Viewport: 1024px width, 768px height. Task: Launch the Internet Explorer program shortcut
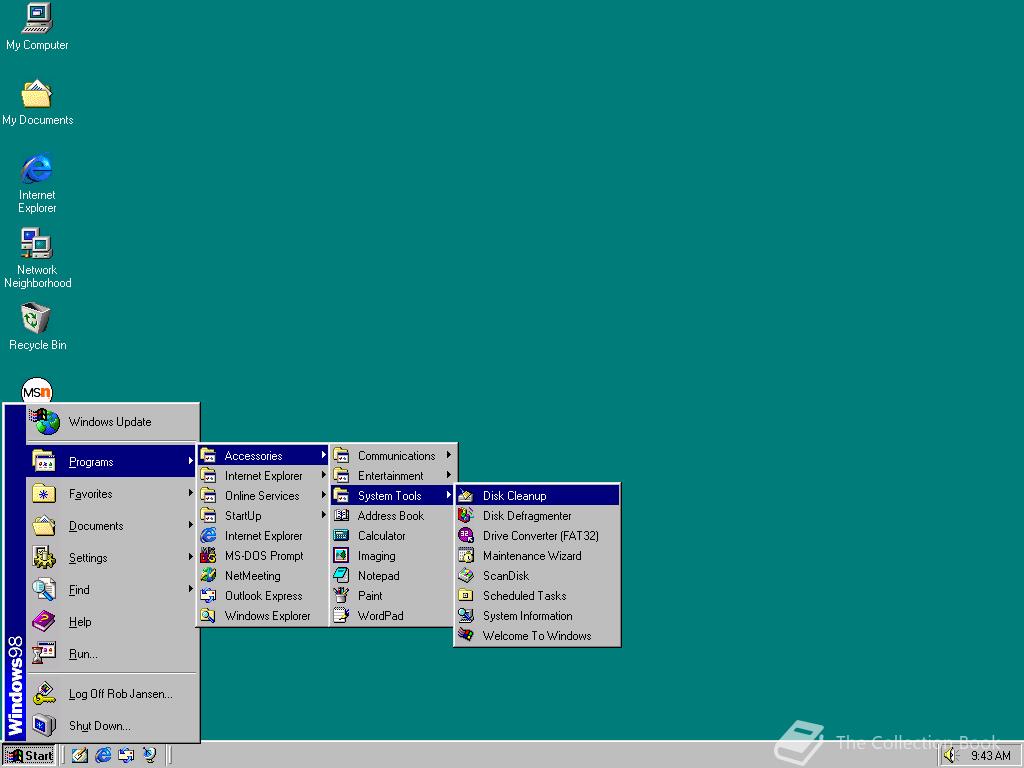263,536
